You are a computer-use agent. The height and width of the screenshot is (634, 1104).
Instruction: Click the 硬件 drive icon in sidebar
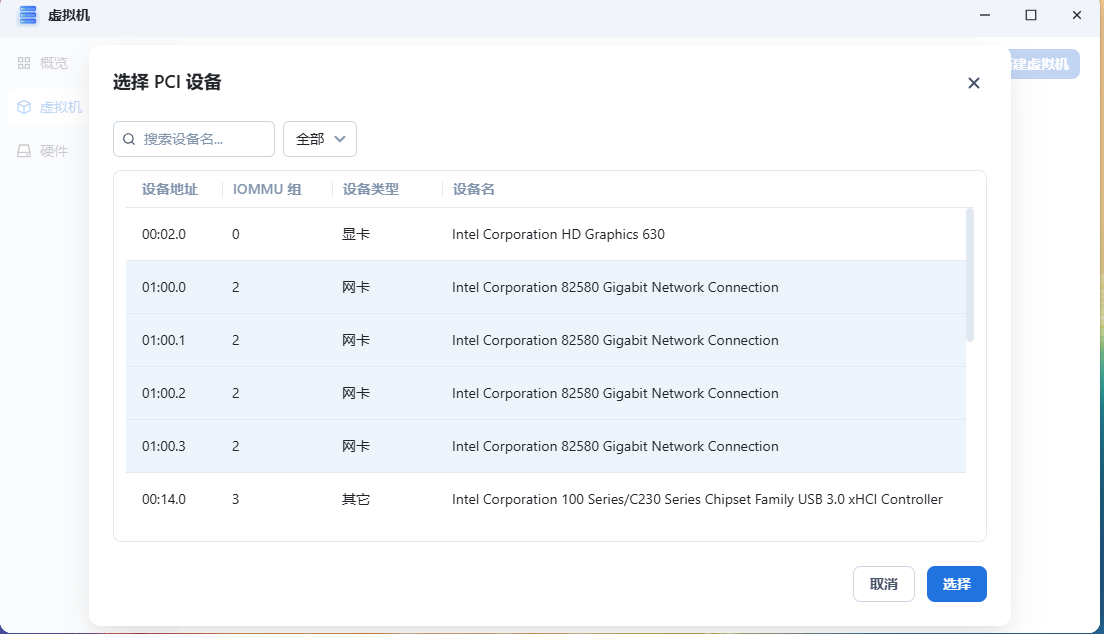click(x=24, y=151)
